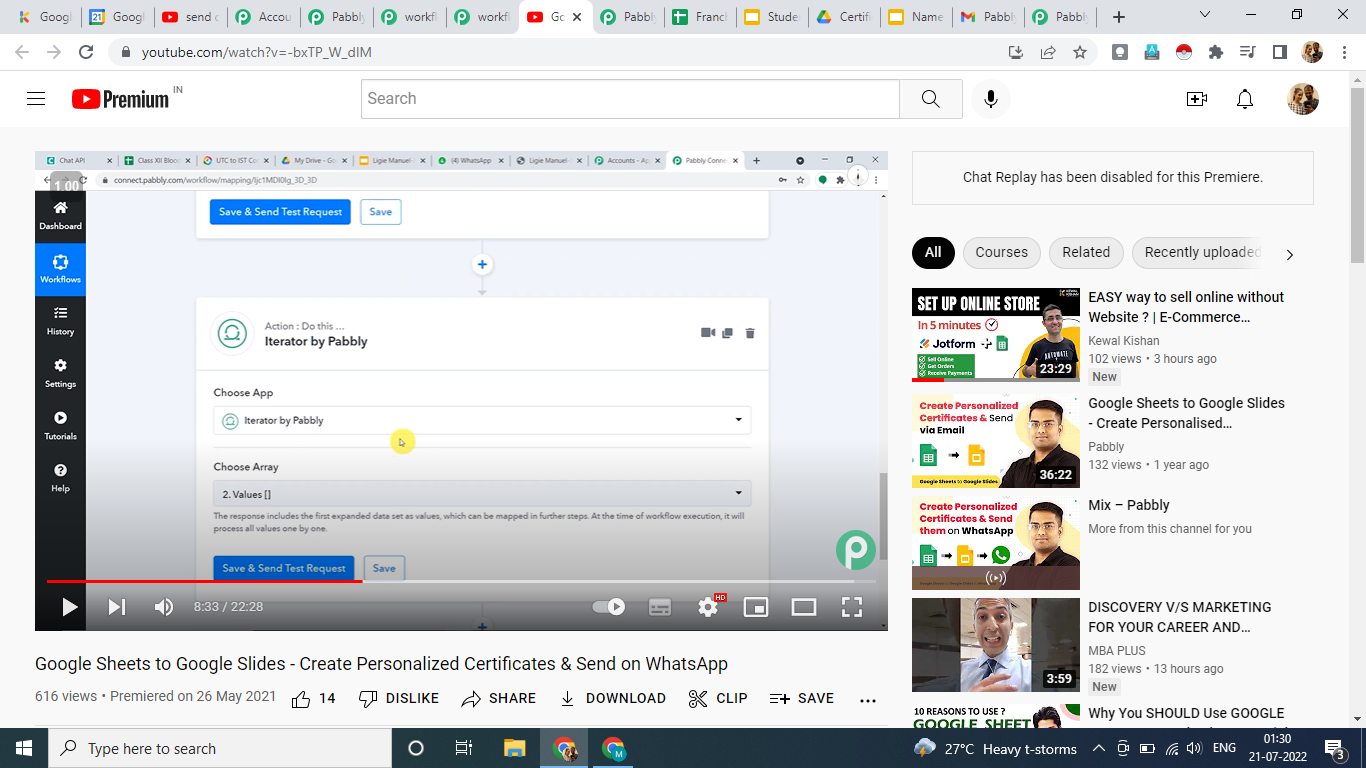Open the Chrome tab search dropdown
Image resolution: width=1366 pixels, height=768 pixels.
[x=1205, y=15]
